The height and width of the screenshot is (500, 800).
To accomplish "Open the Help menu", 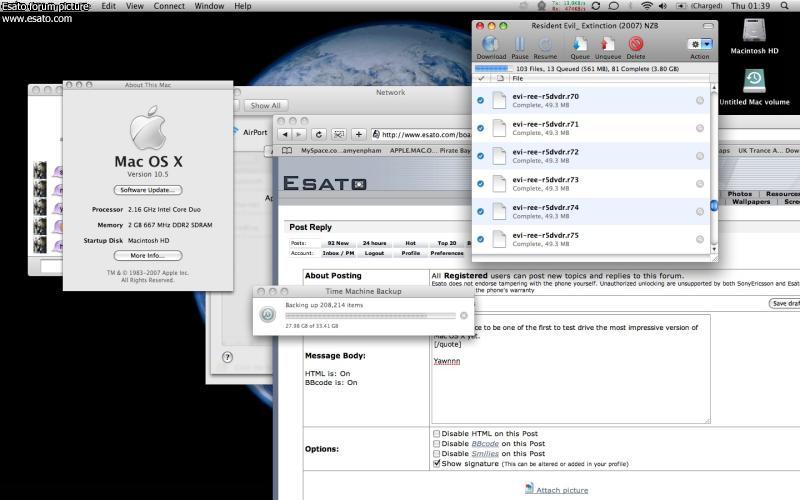I will point(243,6).
